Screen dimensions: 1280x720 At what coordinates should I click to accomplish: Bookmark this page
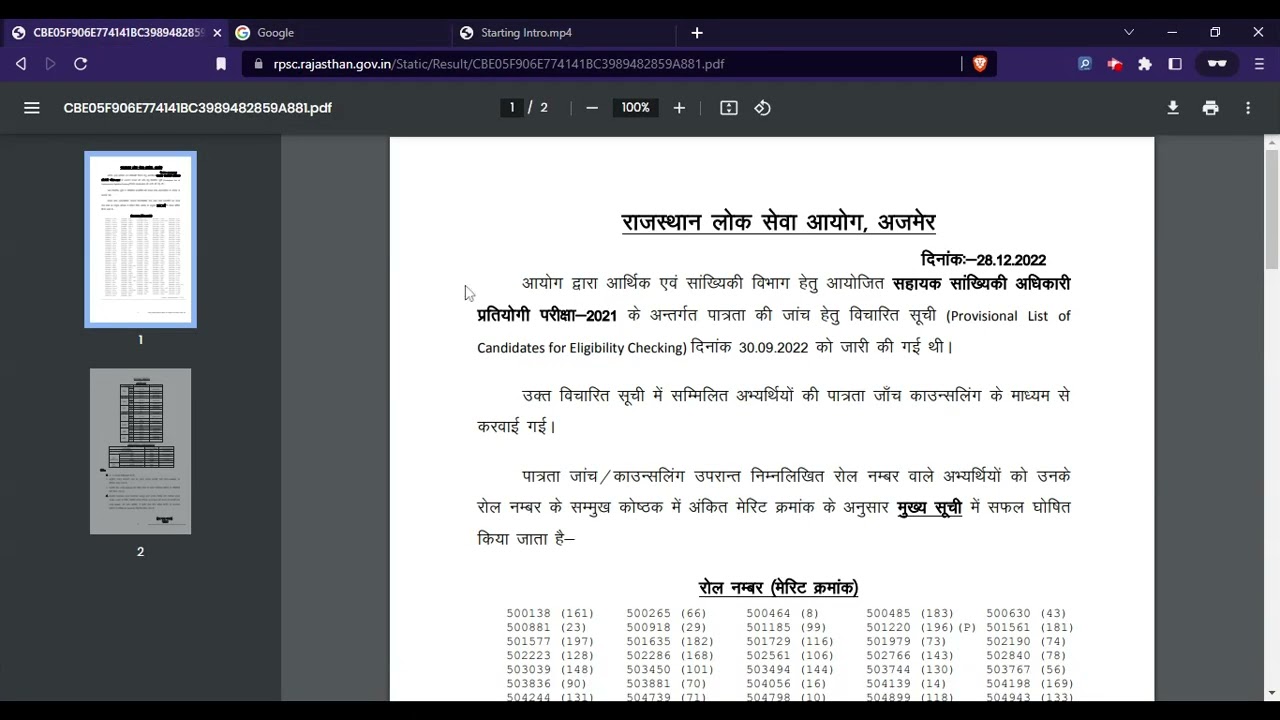point(221,64)
